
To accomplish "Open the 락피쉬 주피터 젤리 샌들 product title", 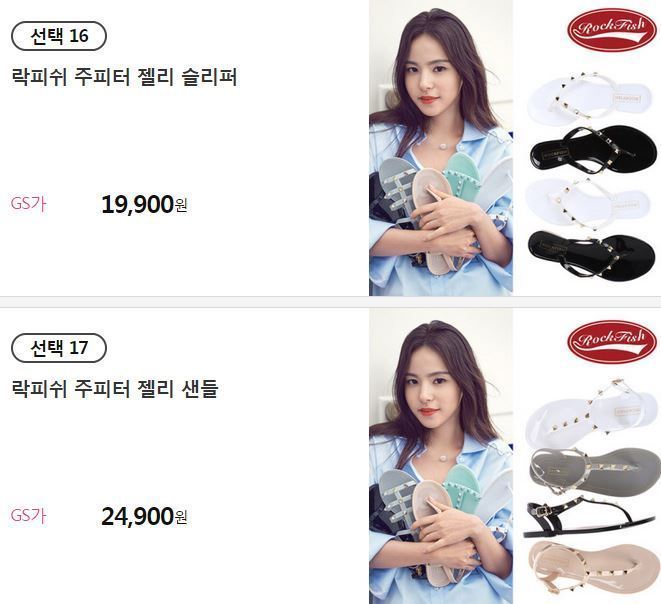I will pos(115,389).
